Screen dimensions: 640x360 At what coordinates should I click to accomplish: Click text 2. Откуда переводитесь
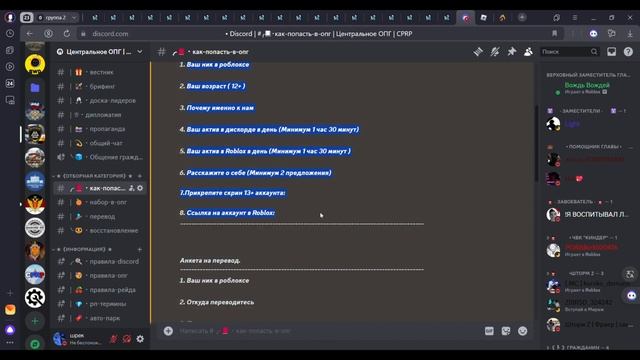(217, 302)
